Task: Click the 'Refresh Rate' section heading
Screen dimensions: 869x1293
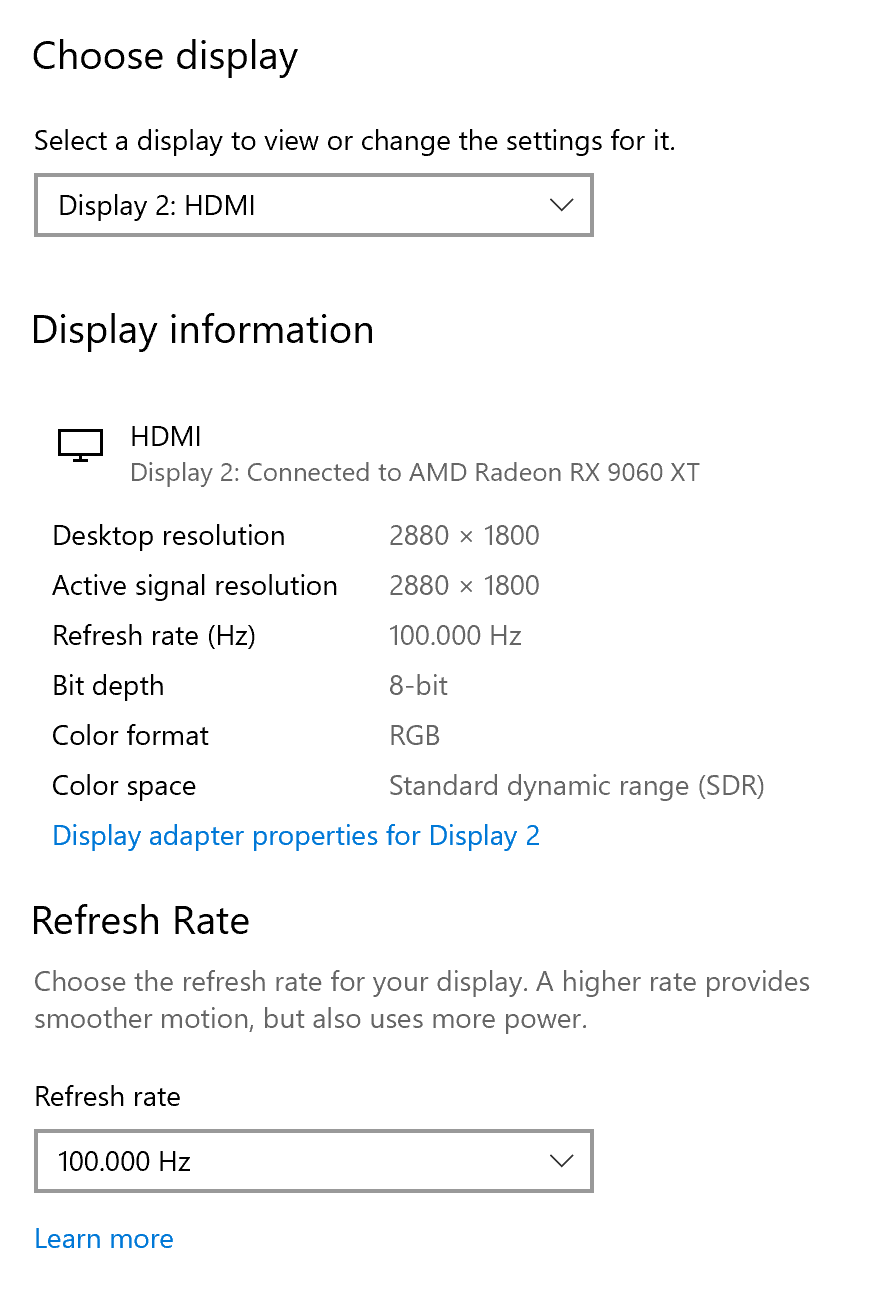Action: pyautogui.click(x=141, y=920)
